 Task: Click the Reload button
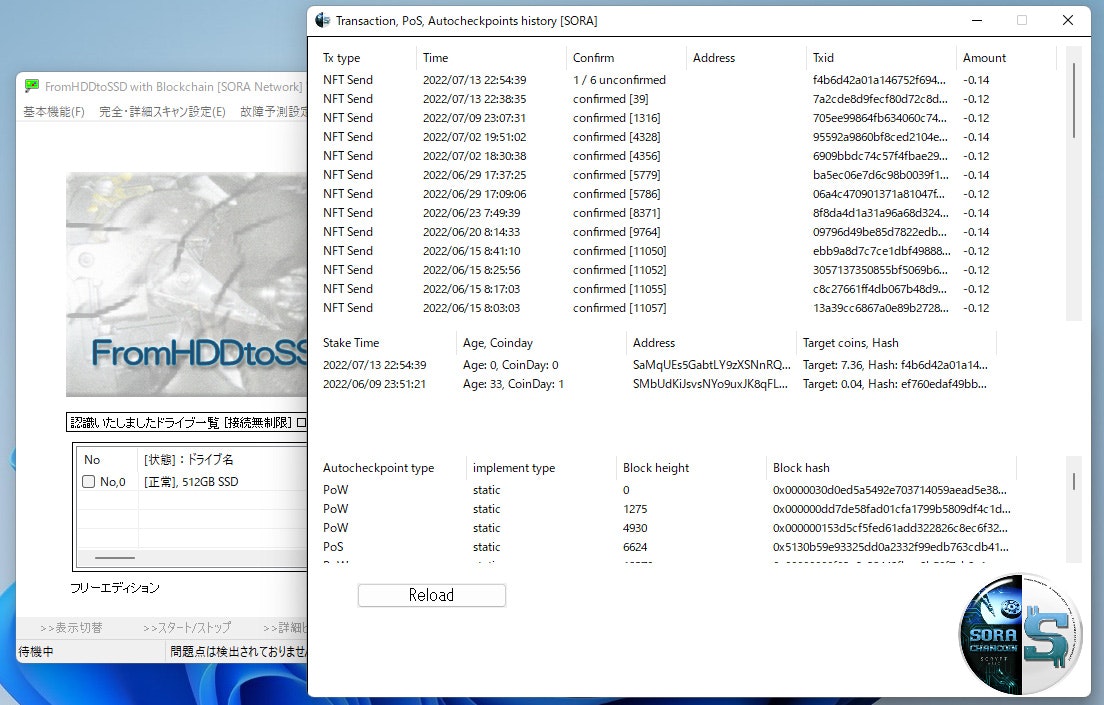tap(432, 595)
